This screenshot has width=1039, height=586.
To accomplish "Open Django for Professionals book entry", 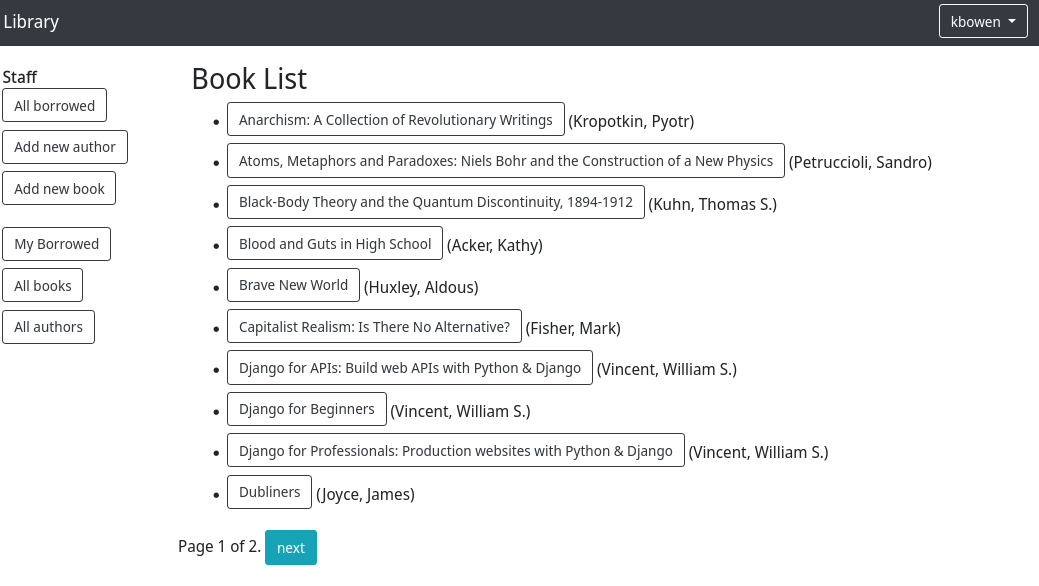I will 455,451.
